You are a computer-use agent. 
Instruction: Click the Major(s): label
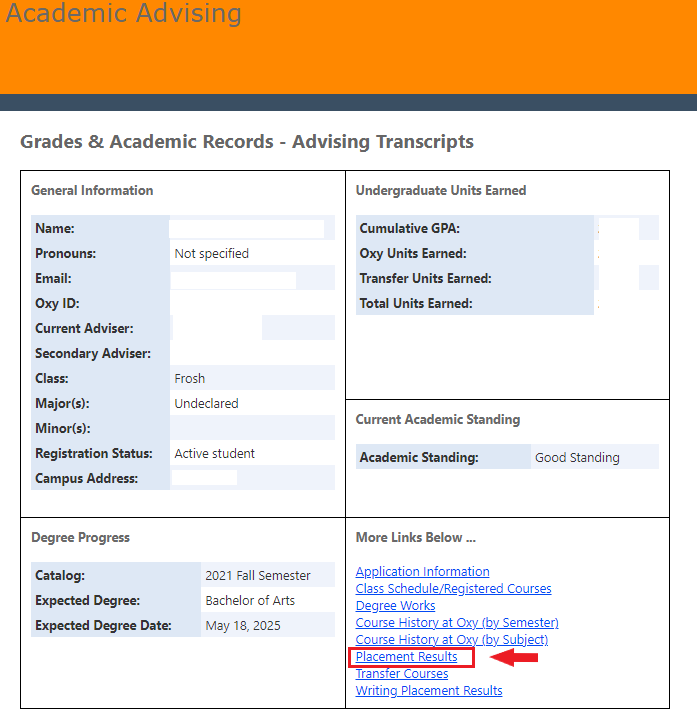pos(62,403)
